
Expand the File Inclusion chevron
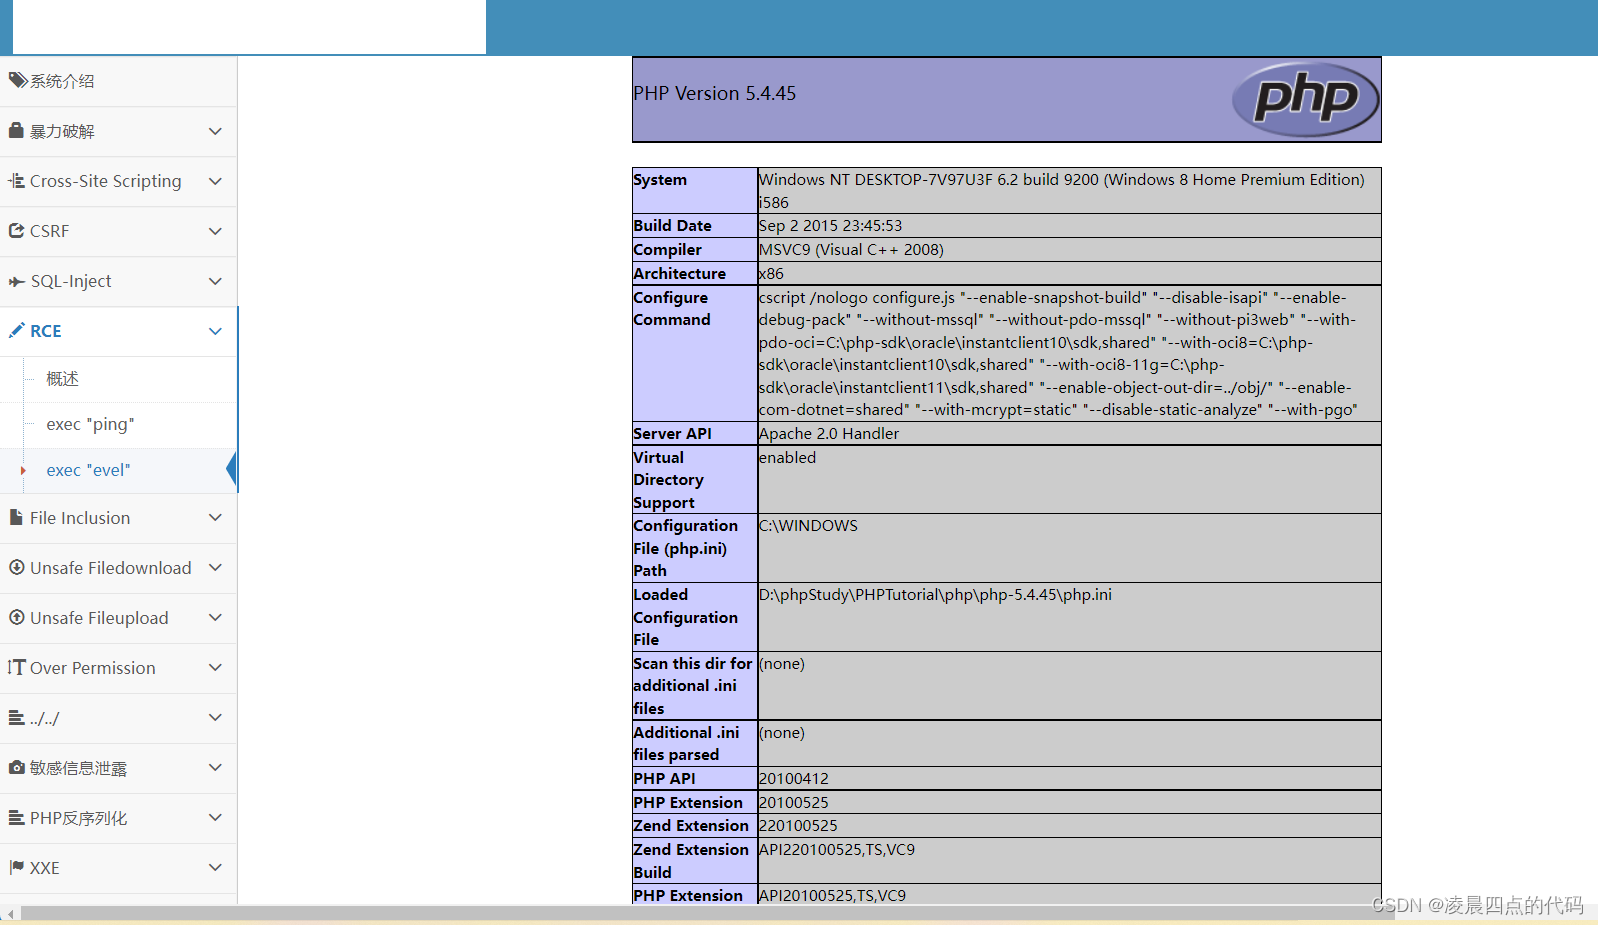215,517
